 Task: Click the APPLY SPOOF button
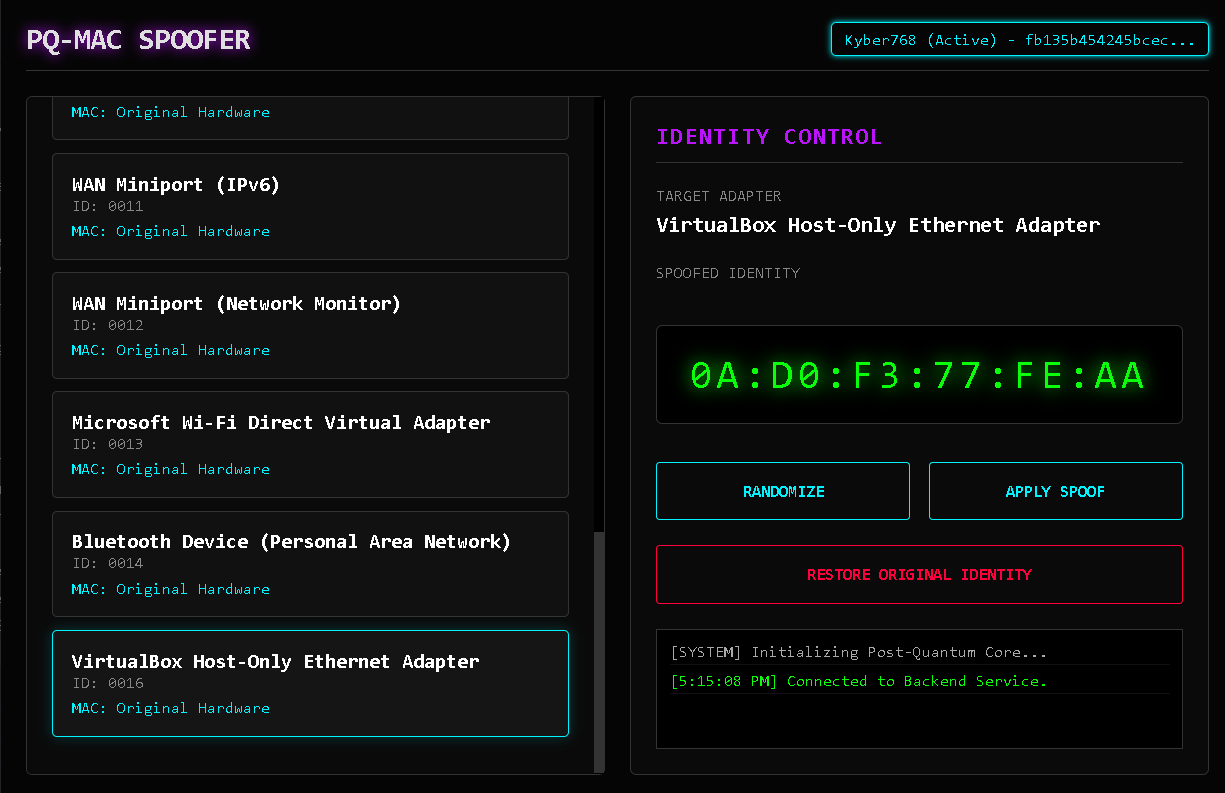click(x=1055, y=491)
